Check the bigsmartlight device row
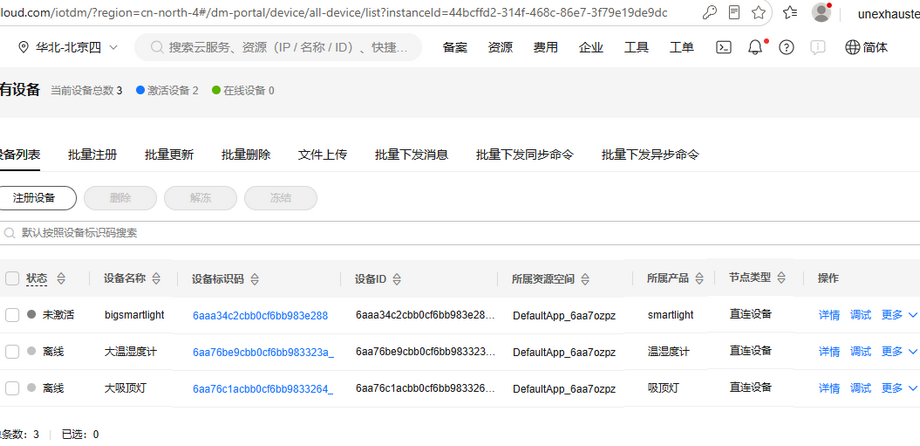 click(x=12, y=315)
